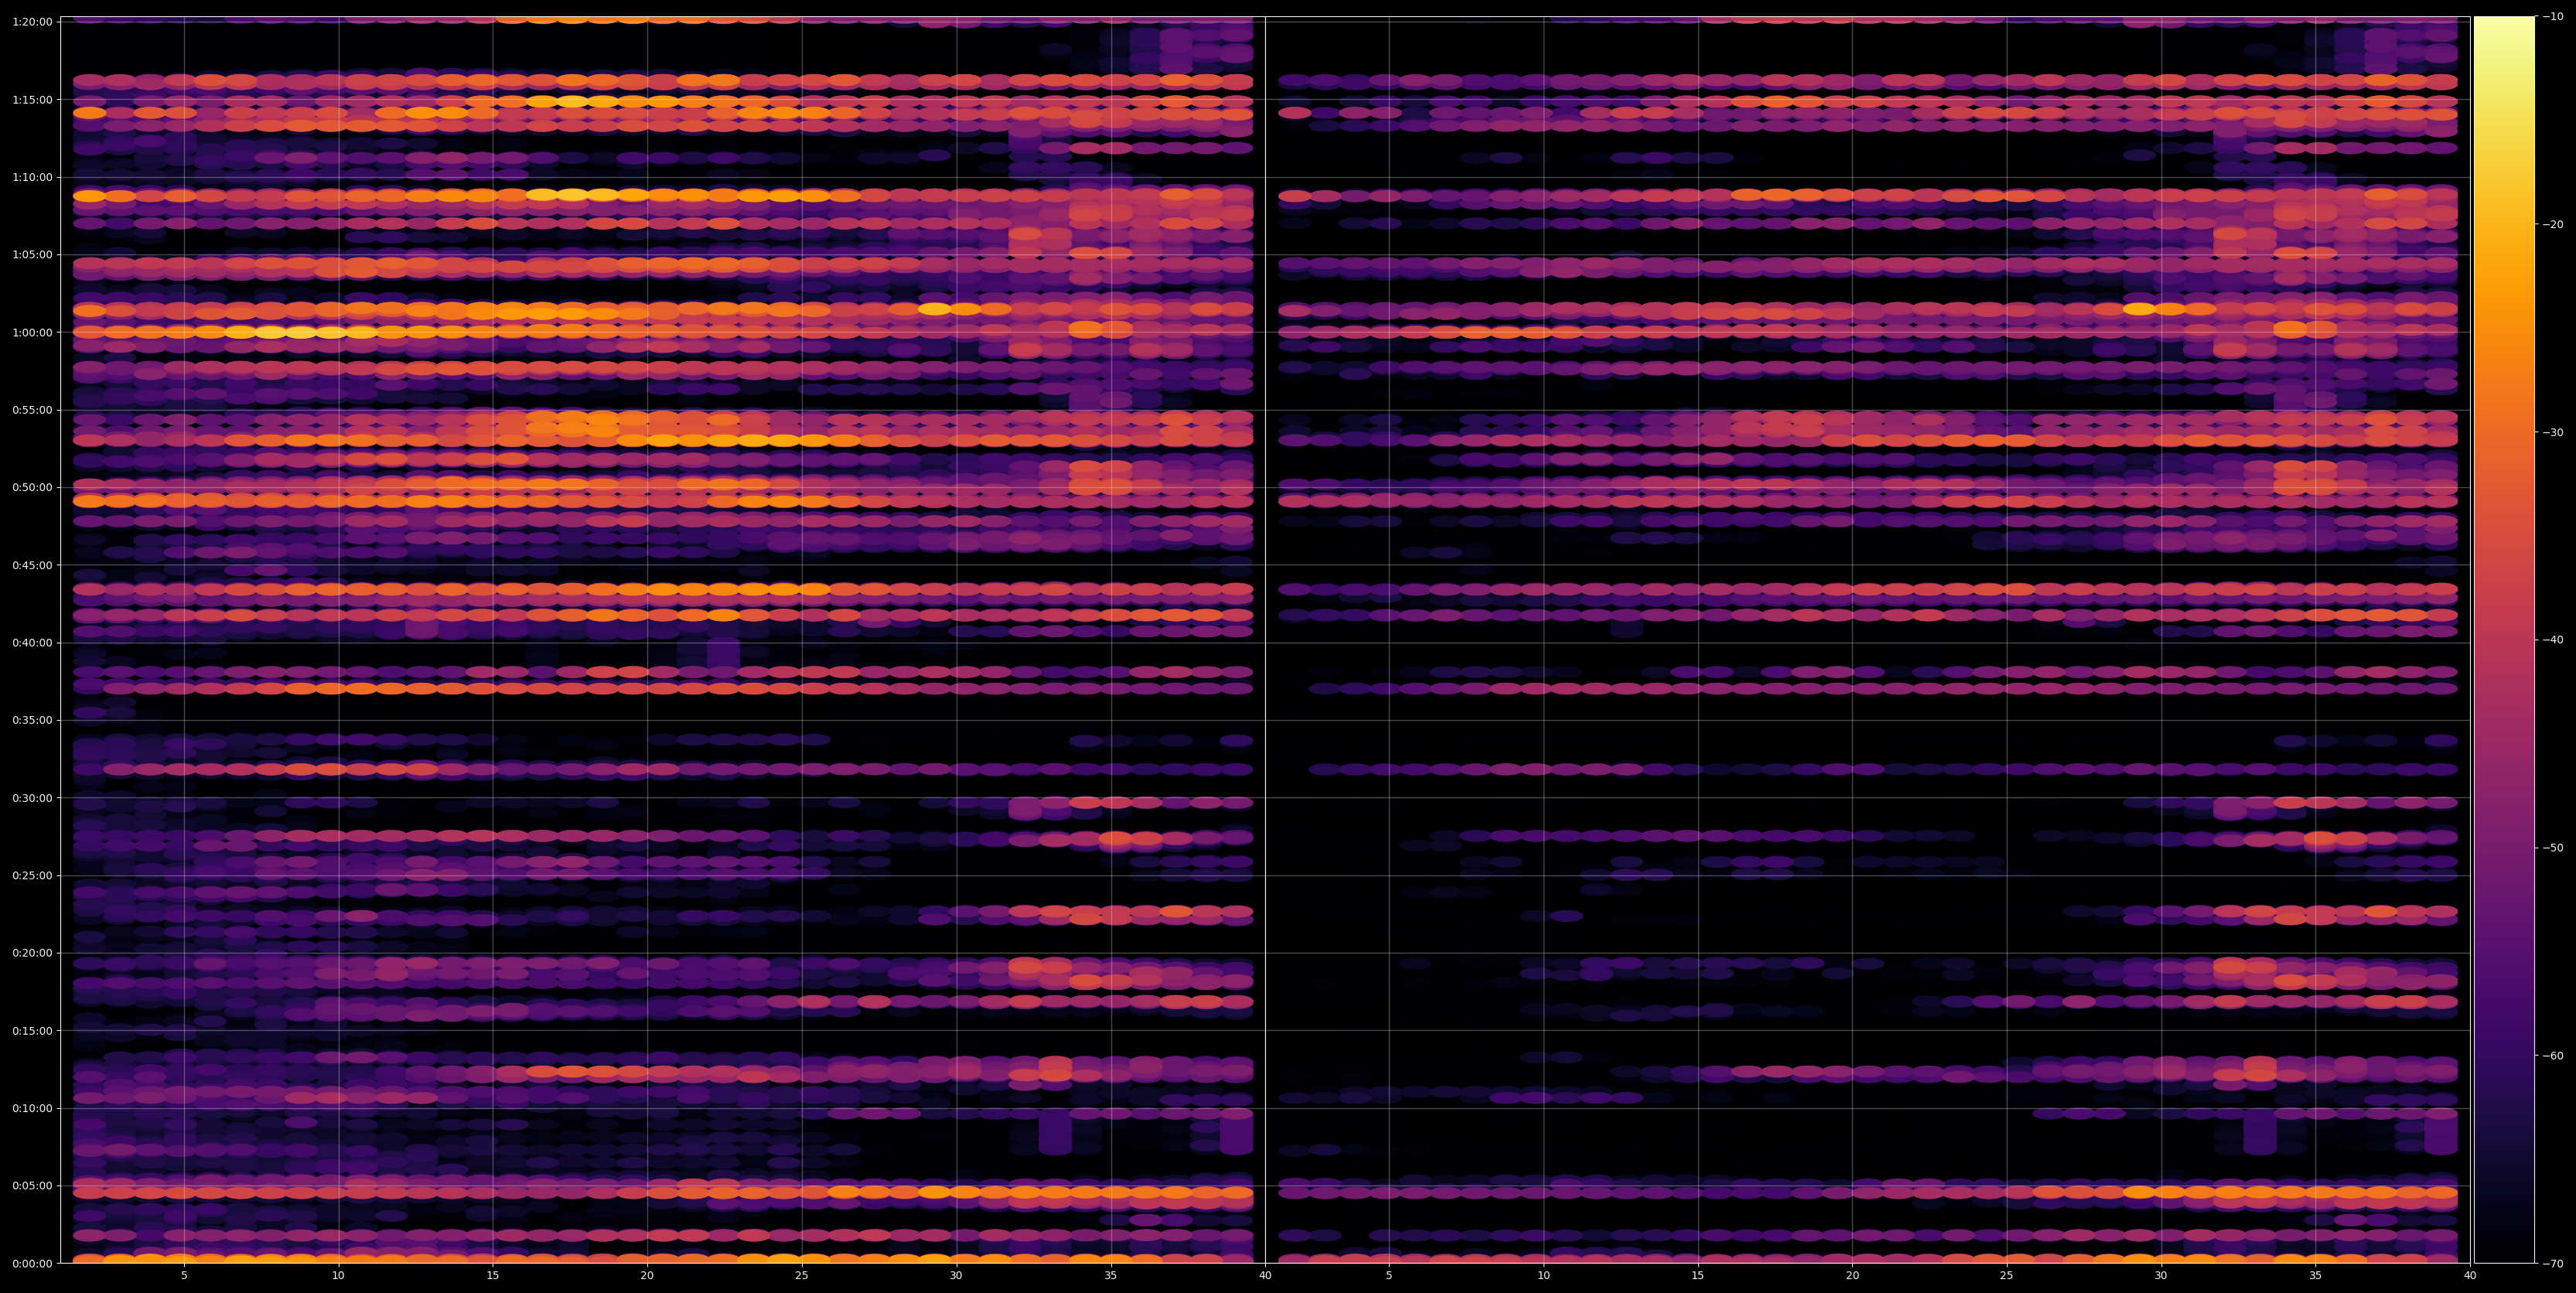Click the 1:15:00 time axis label

(32, 99)
